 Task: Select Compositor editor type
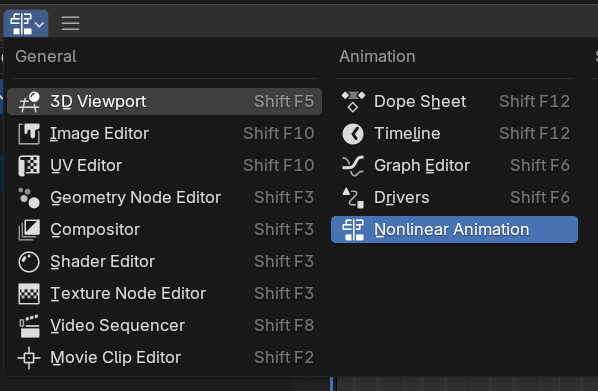[x=164, y=230]
